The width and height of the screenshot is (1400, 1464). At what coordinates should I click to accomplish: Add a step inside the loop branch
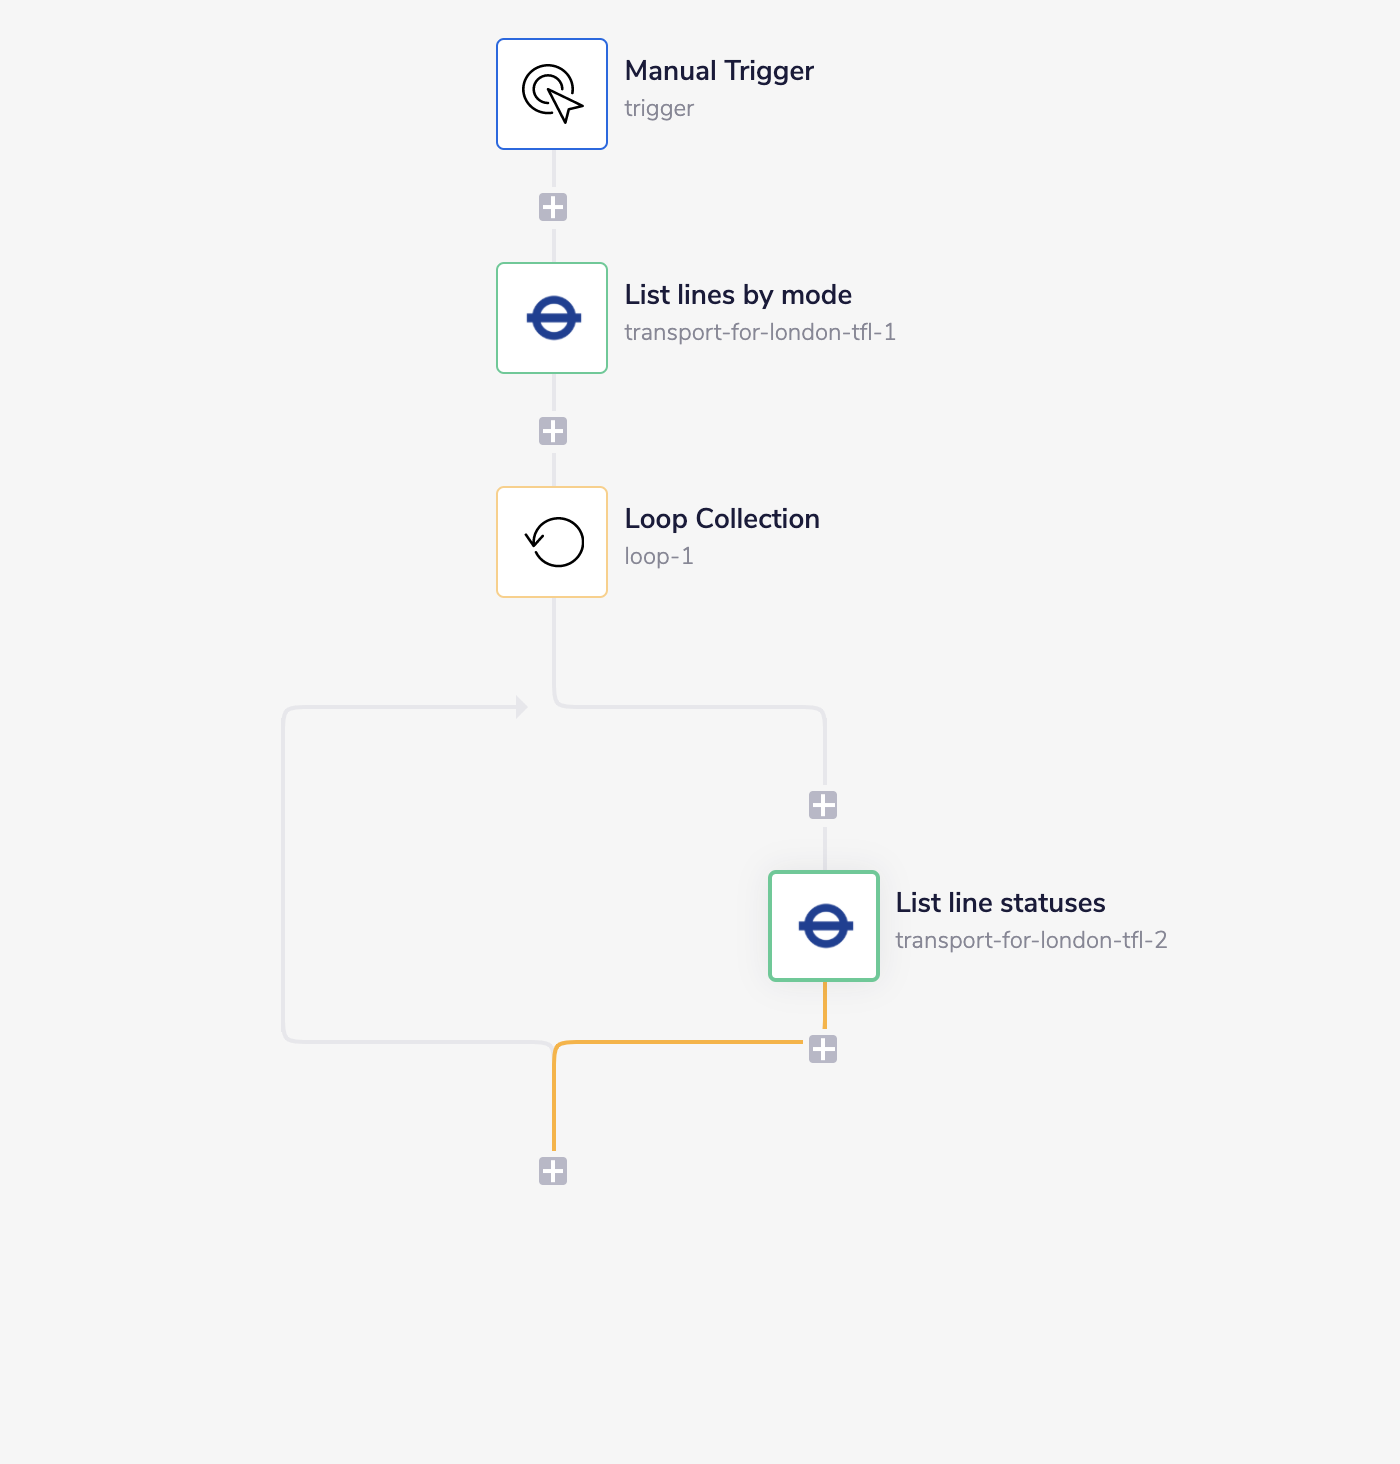823,804
